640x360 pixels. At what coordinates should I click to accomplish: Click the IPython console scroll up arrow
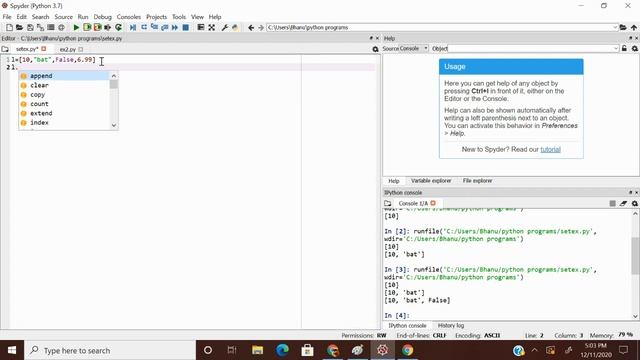point(635,213)
